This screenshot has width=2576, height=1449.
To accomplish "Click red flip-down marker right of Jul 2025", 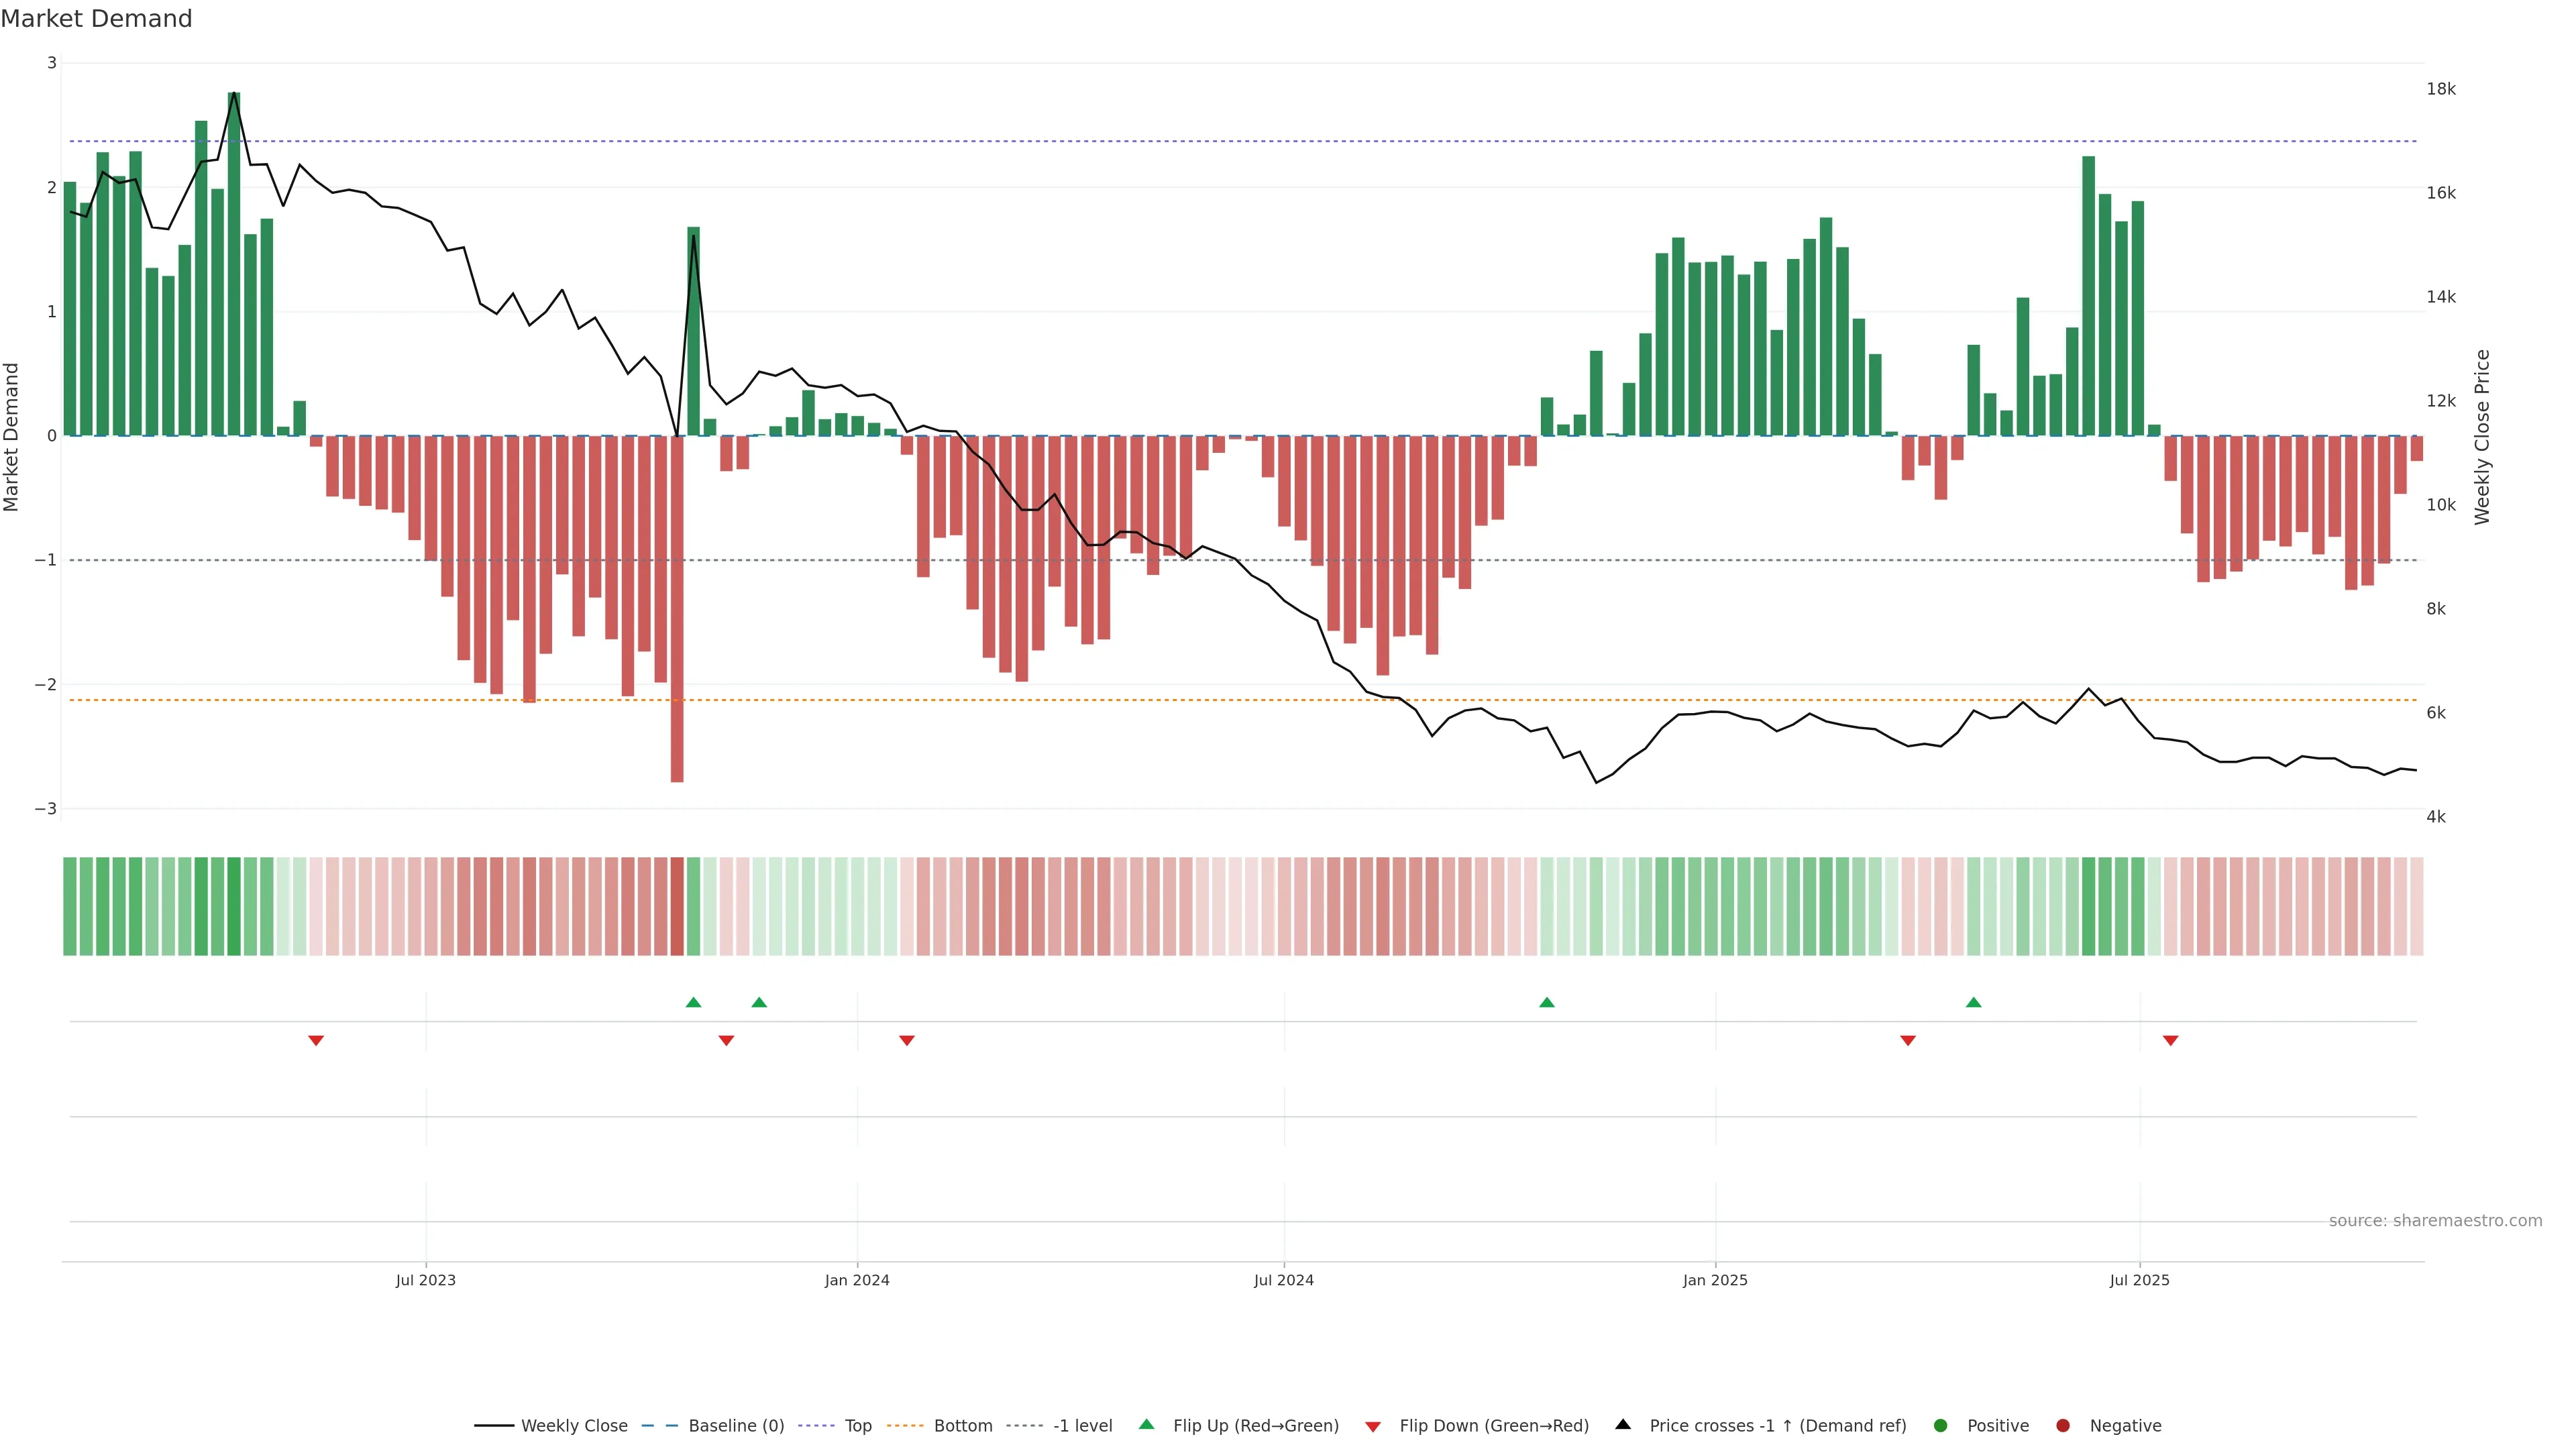I will [x=2170, y=1041].
